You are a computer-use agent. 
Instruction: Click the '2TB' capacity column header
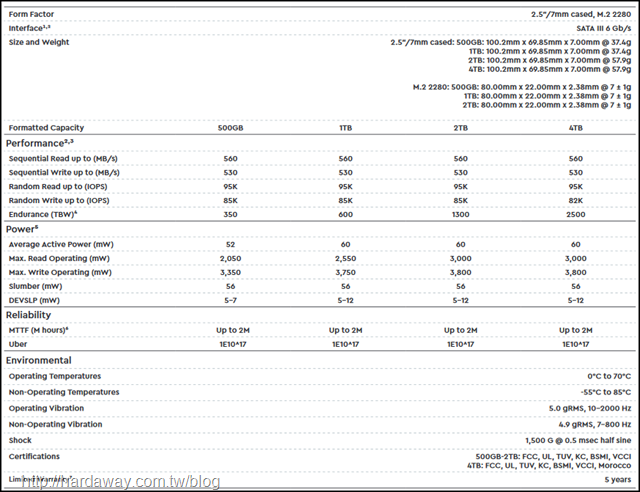(460, 127)
